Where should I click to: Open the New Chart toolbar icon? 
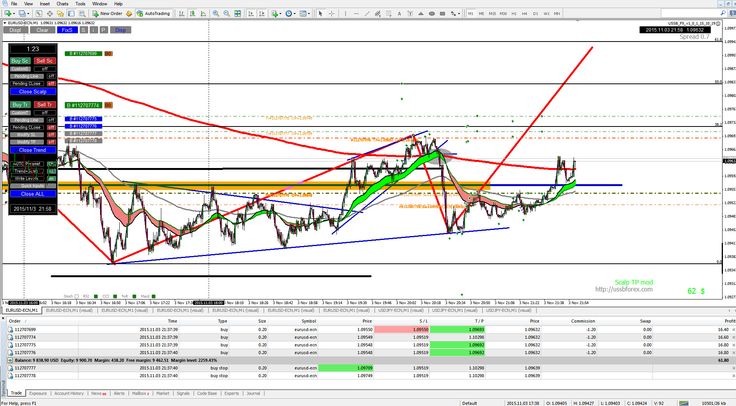point(8,14)
